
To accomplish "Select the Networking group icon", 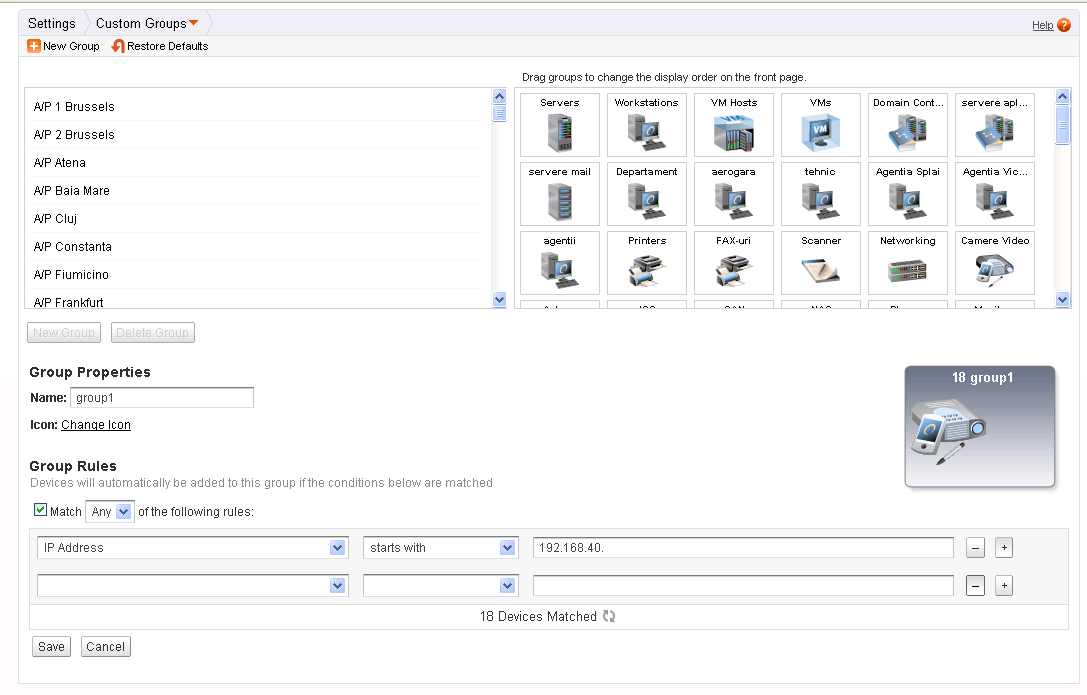I will pos(907,263).
